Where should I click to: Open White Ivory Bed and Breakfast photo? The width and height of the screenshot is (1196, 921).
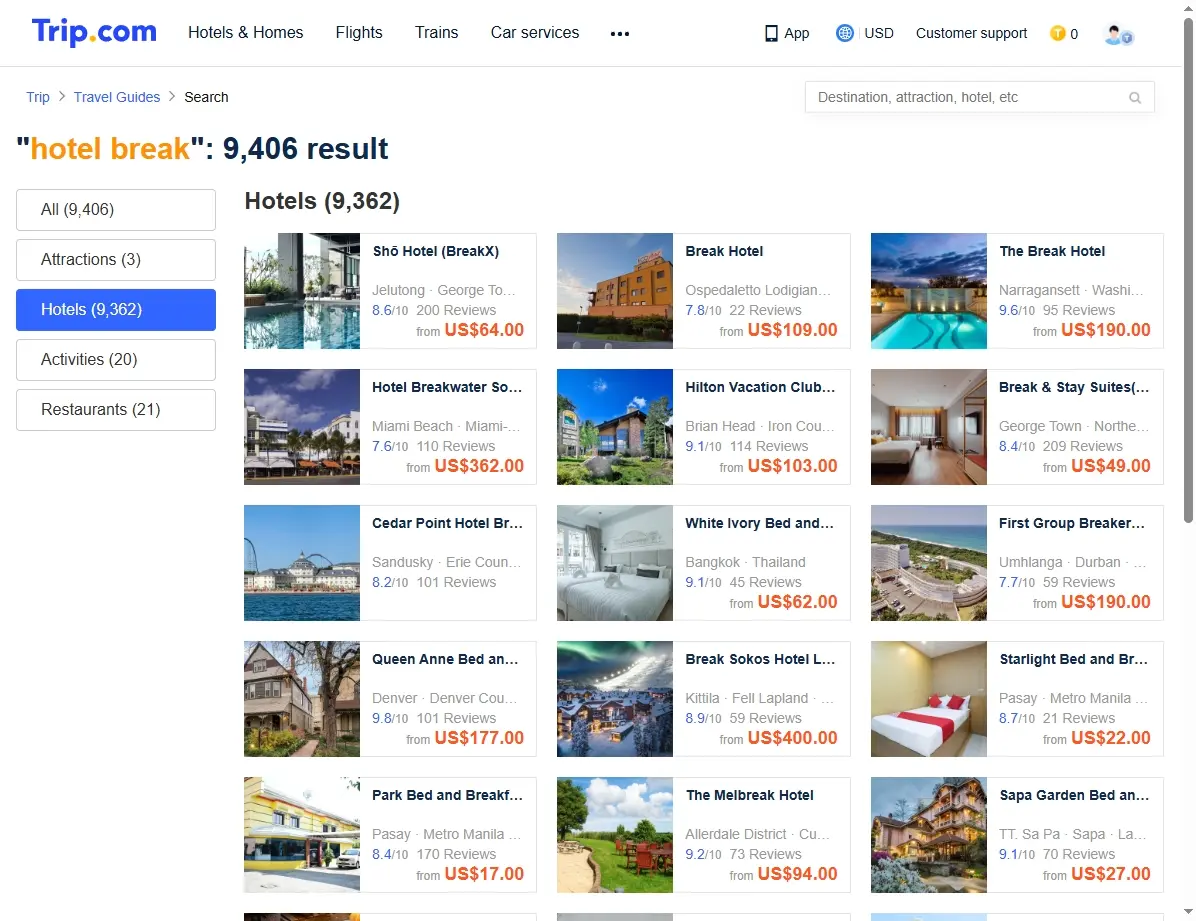[x=615, y=563]
